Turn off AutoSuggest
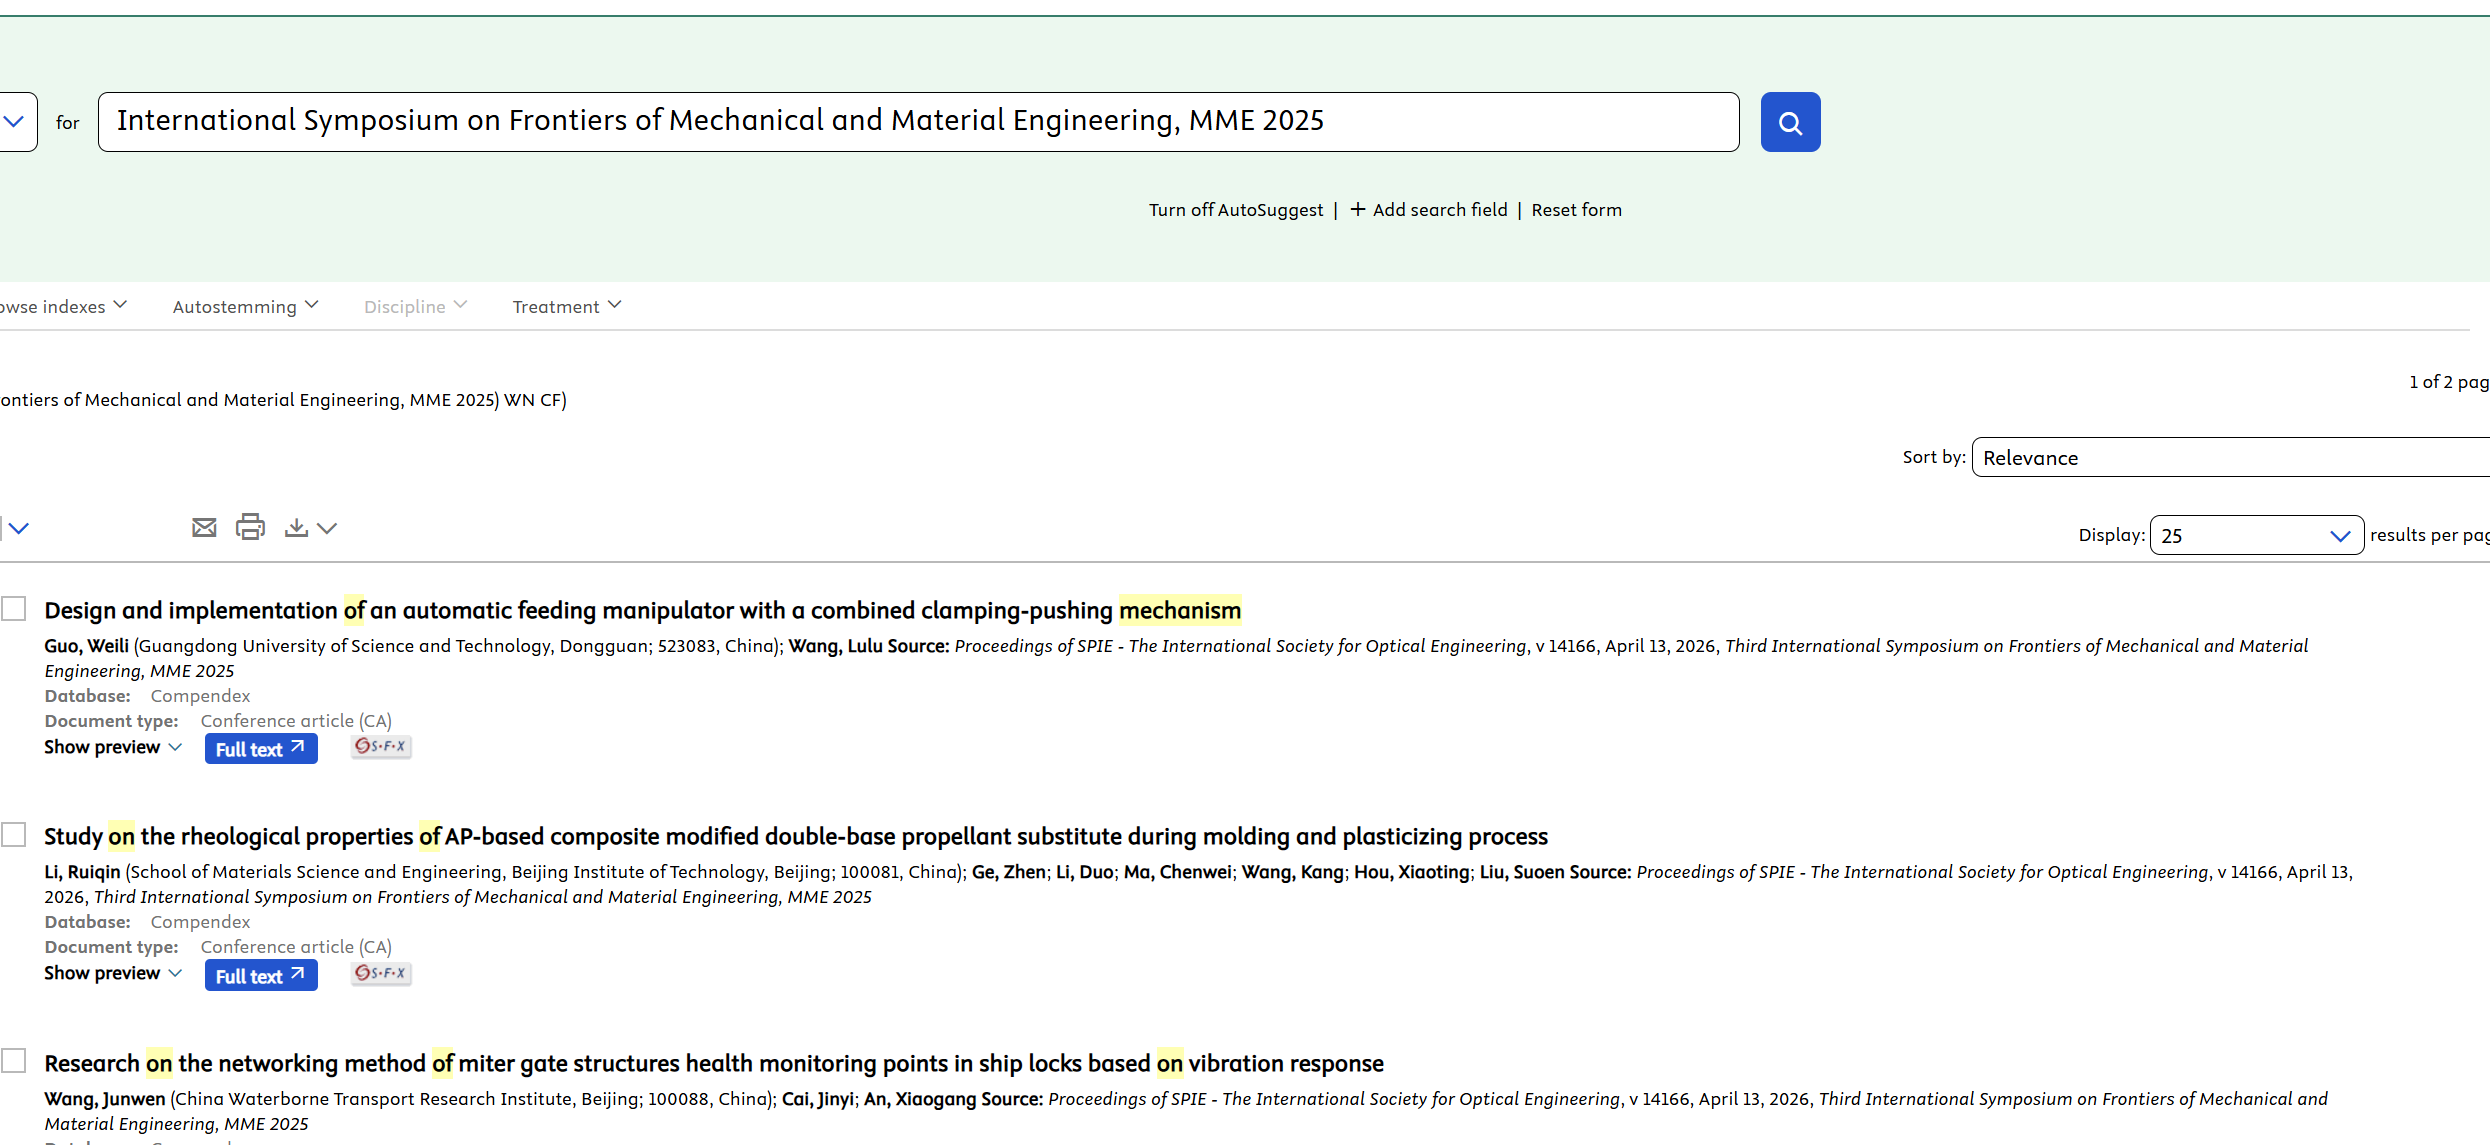Screen dimensions: 2490x1145 pyautogui.click(x=1235, y=210)
